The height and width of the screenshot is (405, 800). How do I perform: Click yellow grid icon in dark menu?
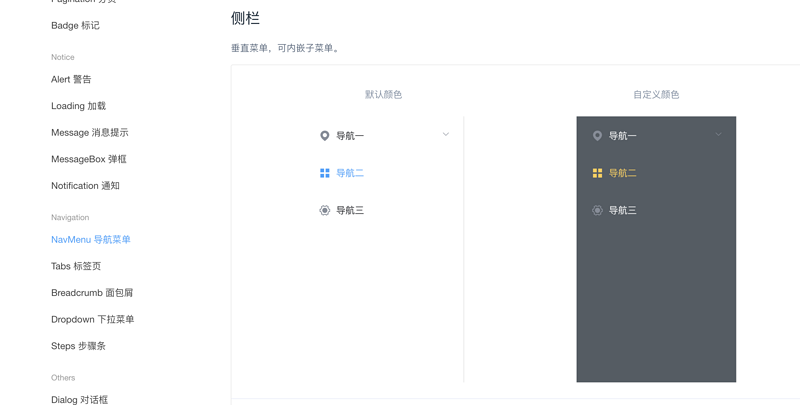click(x=597, y=173)
